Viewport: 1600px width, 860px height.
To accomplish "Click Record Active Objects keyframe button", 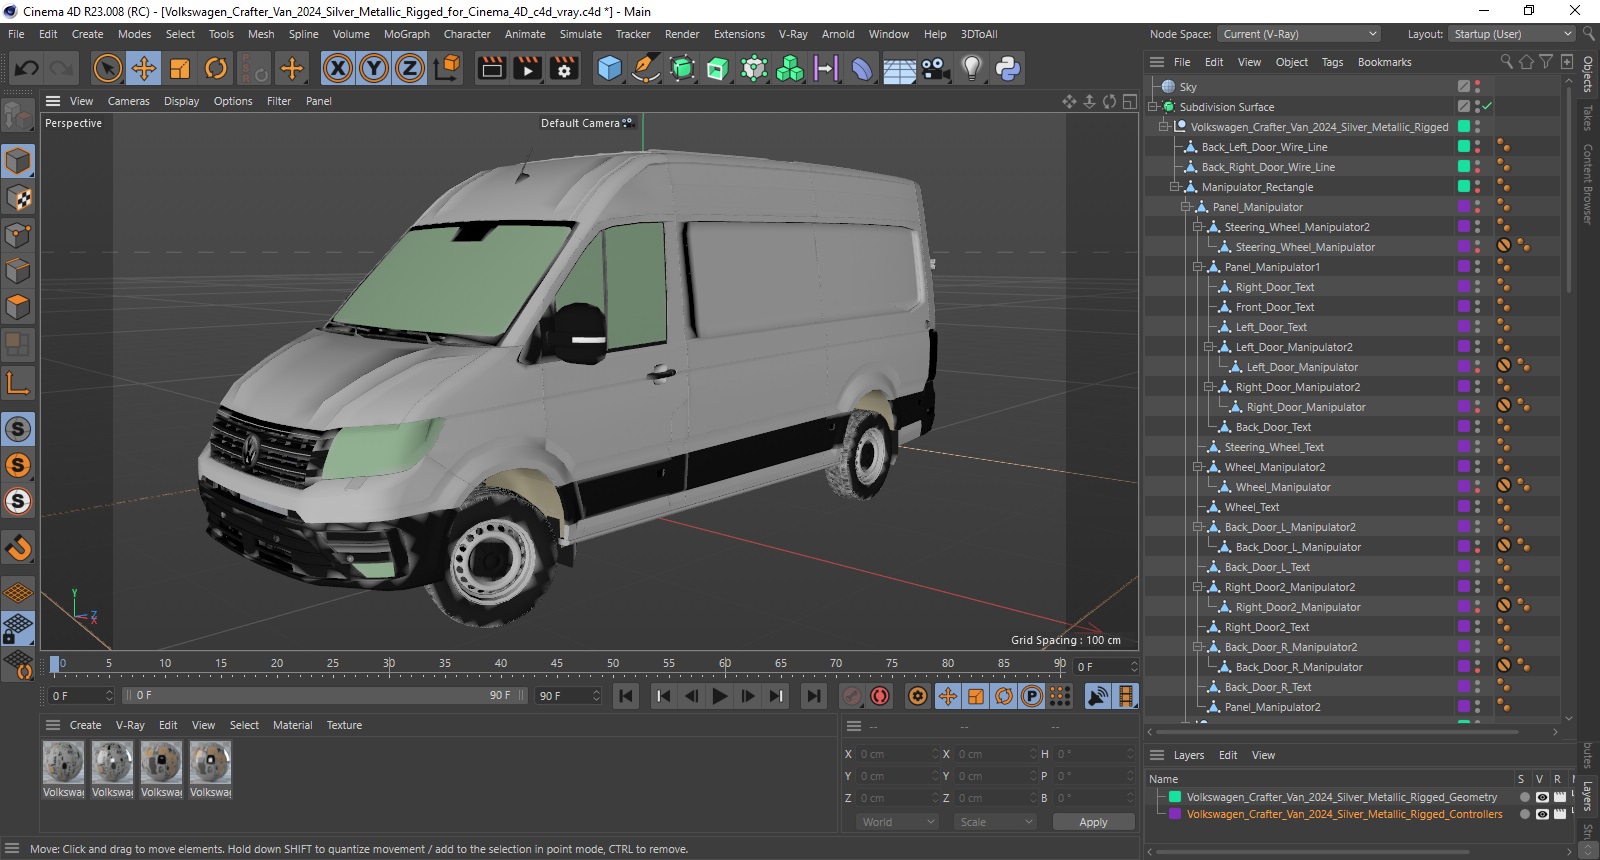I will [852, 696].
